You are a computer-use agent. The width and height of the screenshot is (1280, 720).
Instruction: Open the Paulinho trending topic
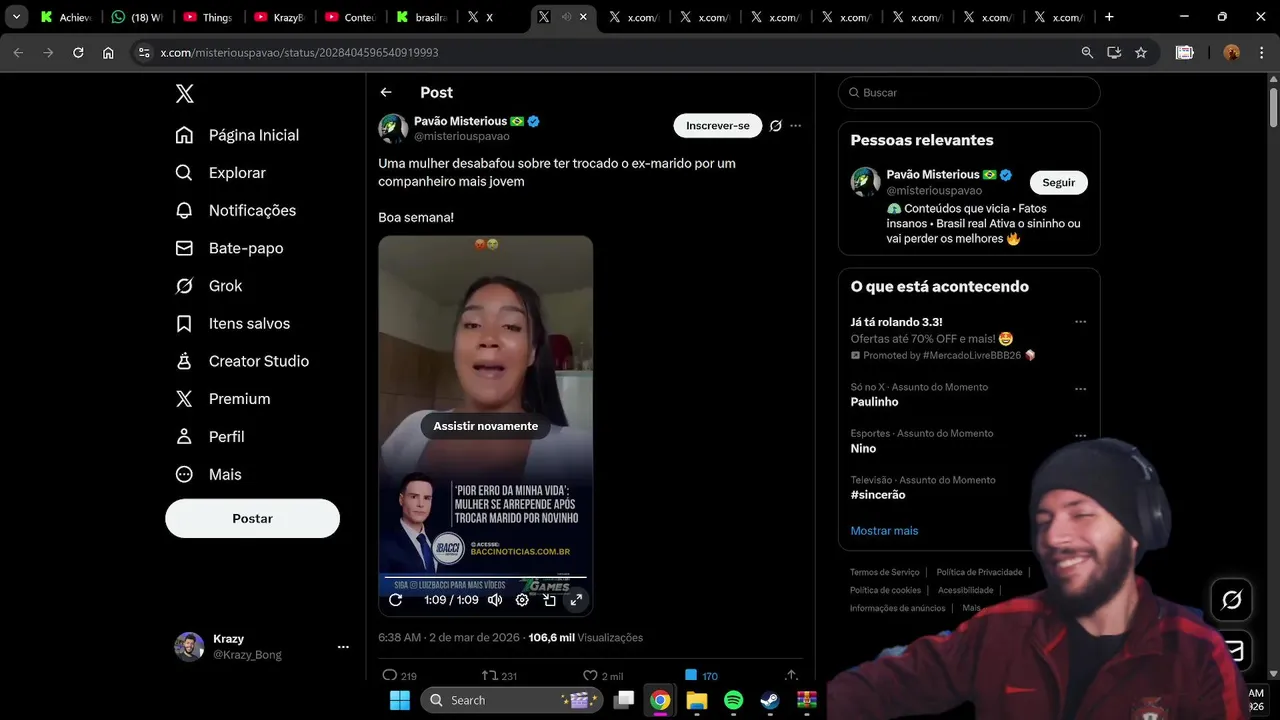(874, 402)
